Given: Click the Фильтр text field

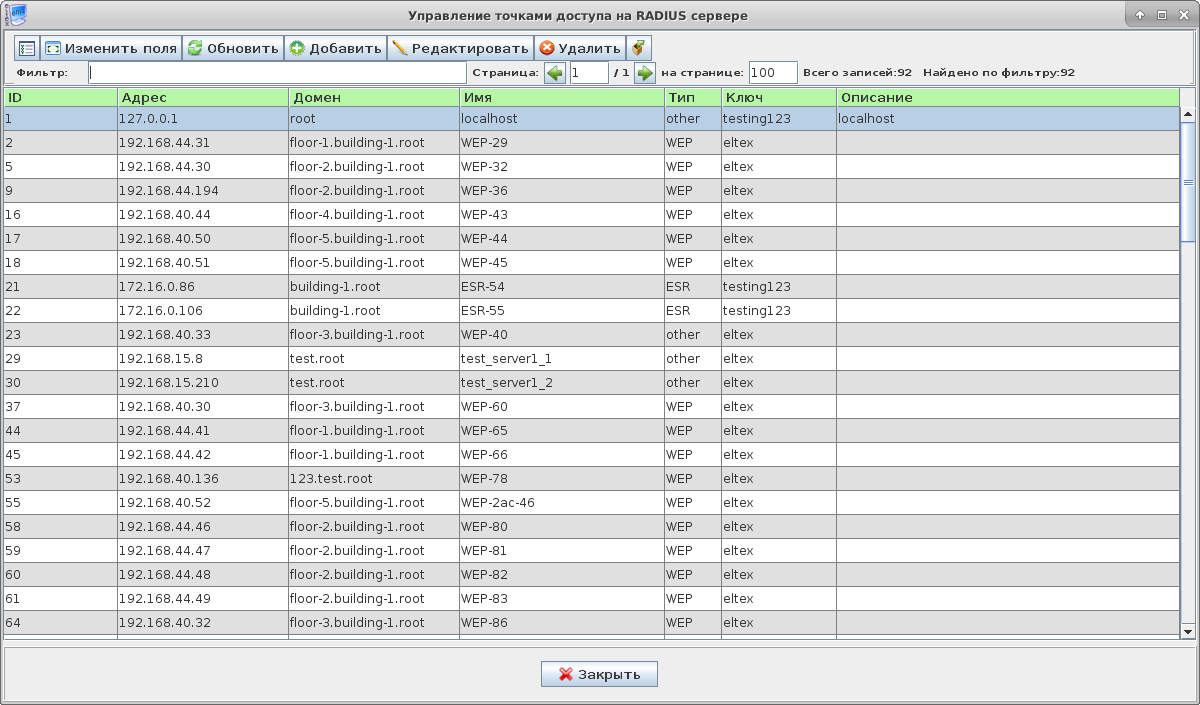Looking at the screenshot, I should coord(277,73).
